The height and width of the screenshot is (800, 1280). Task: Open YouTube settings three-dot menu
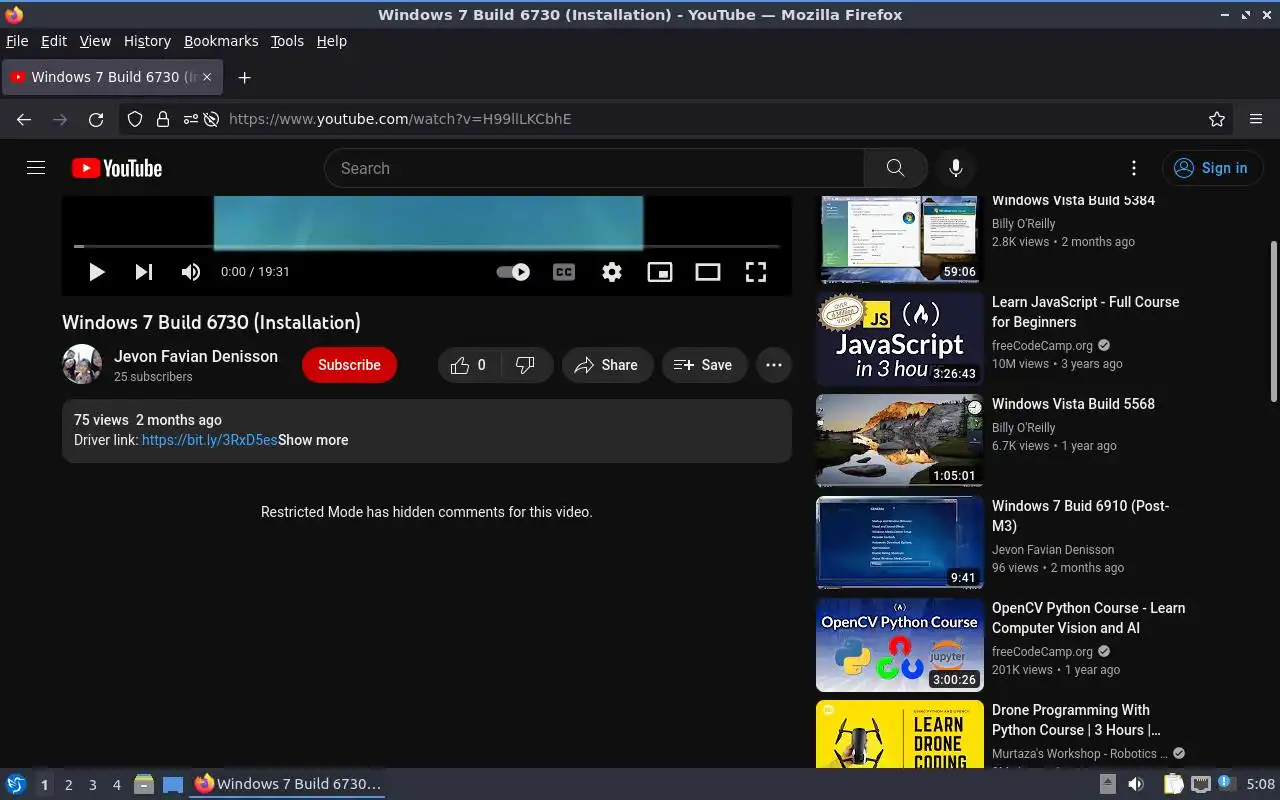coord(1134,168)
